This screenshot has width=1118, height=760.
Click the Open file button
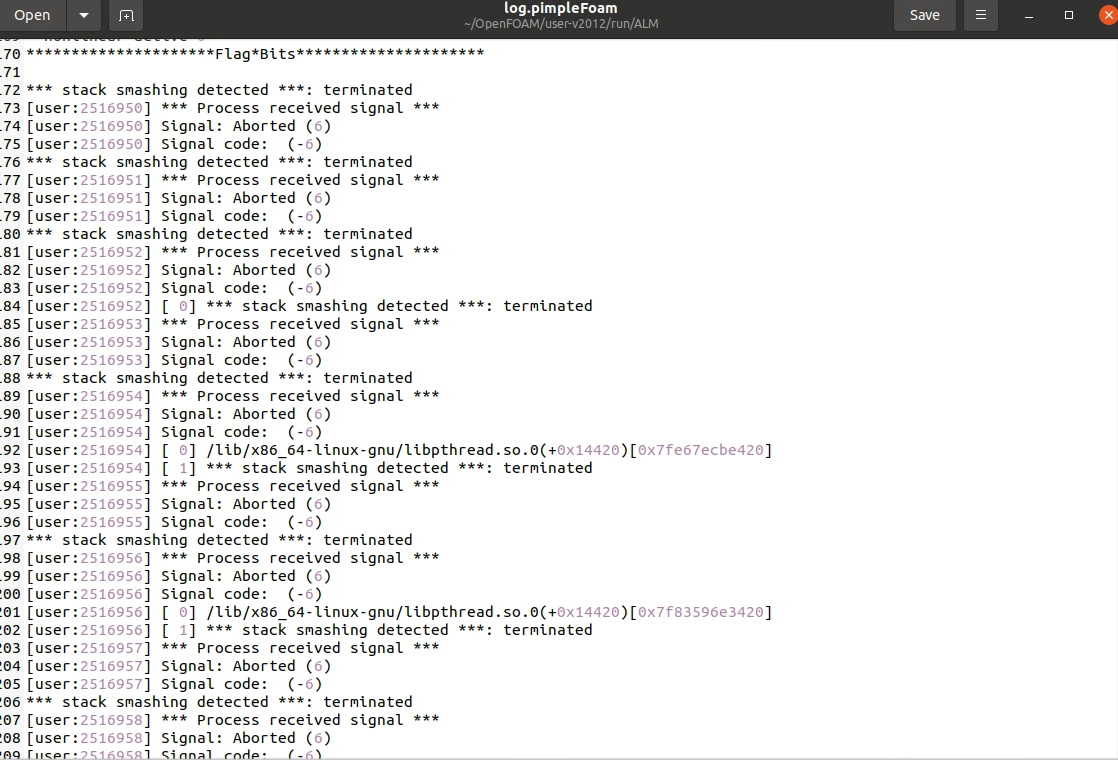pyautogui.click(x=32, y=15)
